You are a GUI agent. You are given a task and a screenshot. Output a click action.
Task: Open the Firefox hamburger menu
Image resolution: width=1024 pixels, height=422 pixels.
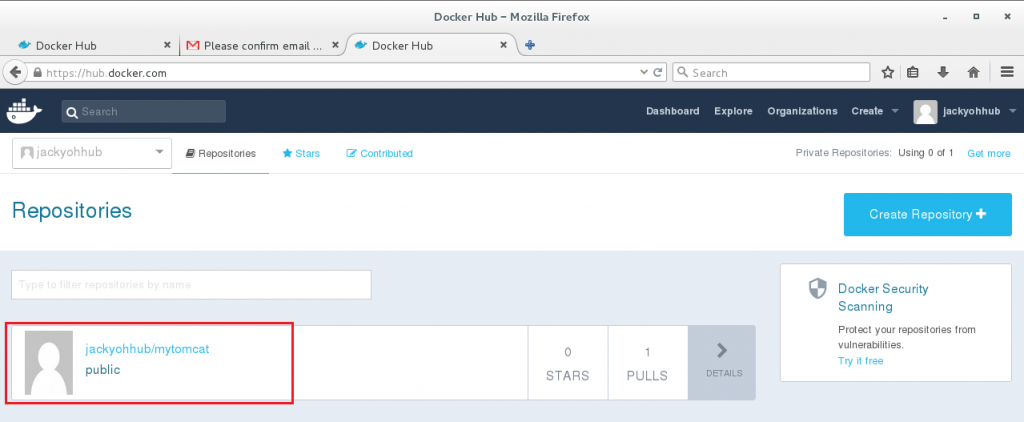[x=1006, y=73]
